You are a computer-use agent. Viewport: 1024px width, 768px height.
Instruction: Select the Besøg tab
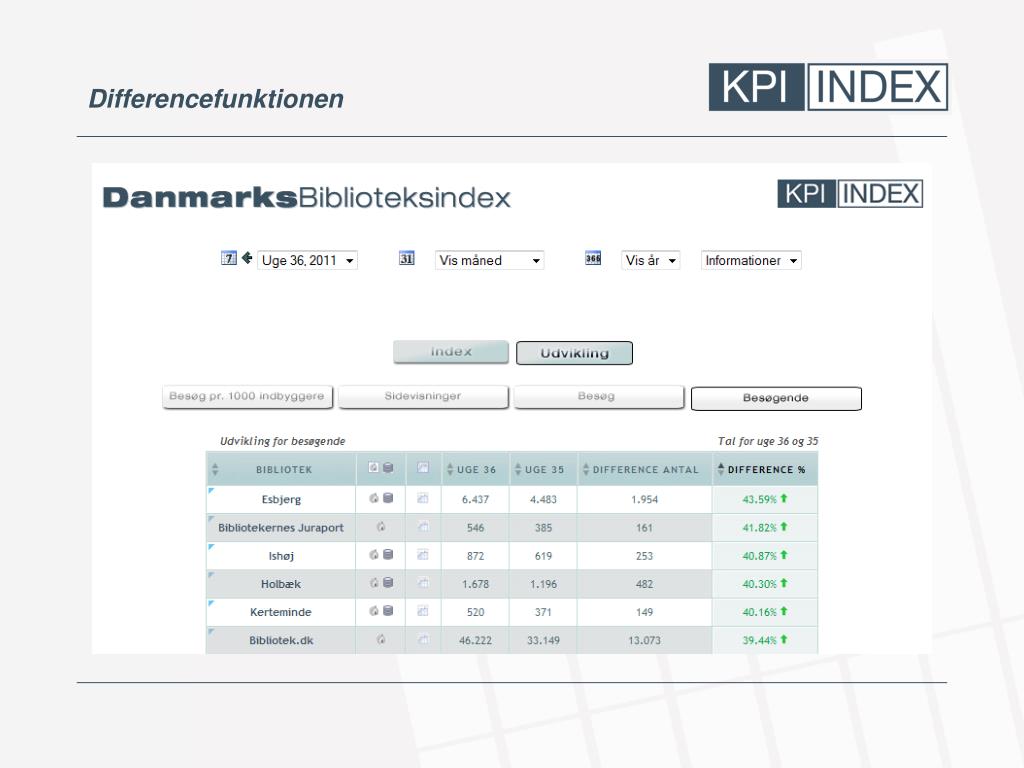click(599, 396)
